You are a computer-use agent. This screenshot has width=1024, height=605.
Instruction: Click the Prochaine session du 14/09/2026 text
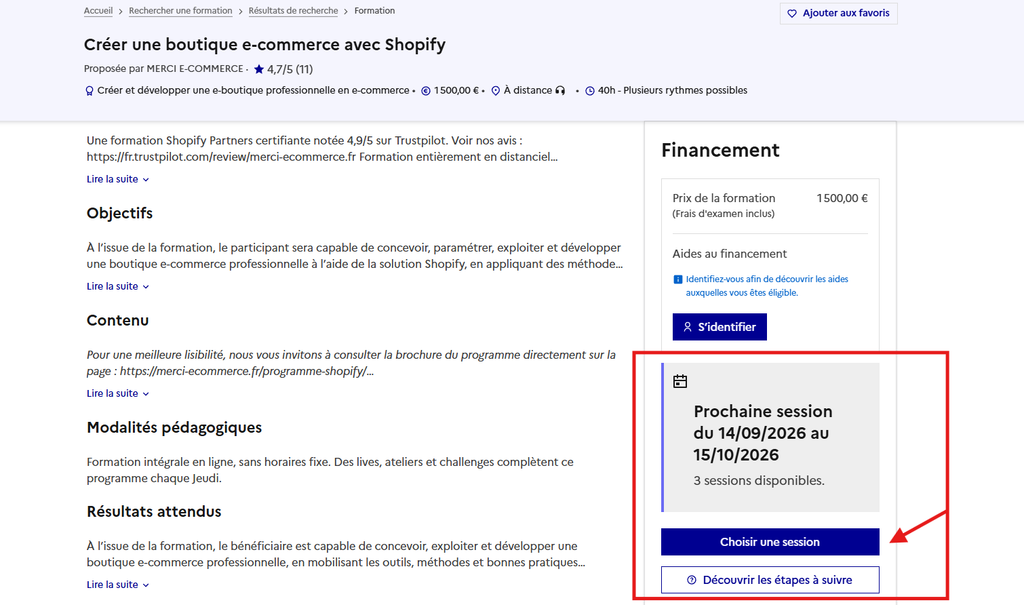coord(763,433)
